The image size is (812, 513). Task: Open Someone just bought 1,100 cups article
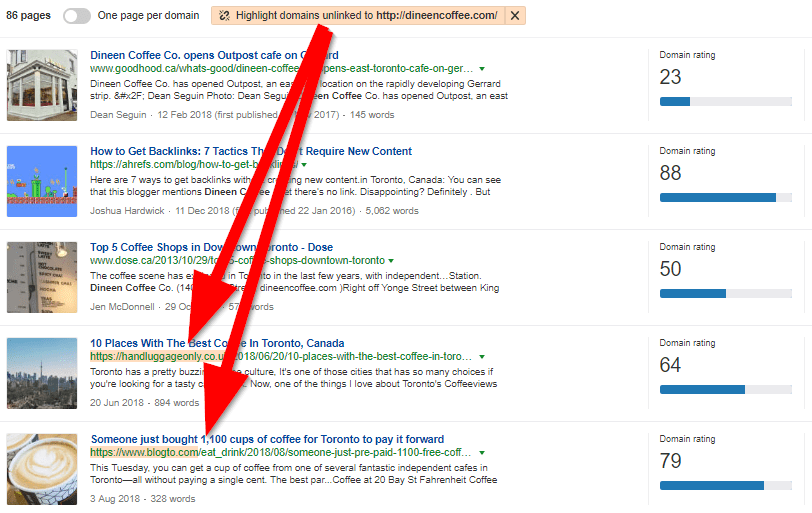click(x=267, y=439)
